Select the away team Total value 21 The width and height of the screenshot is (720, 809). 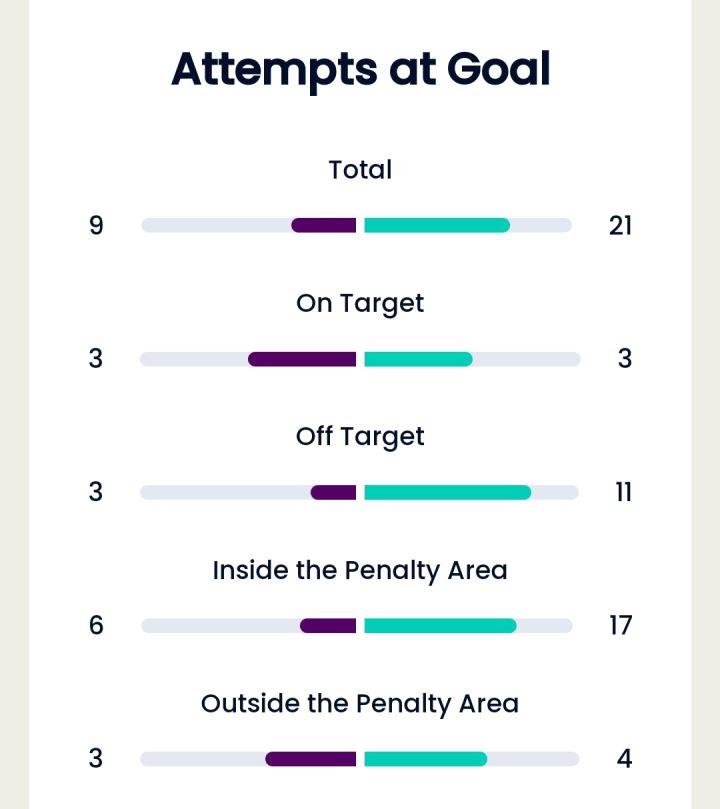pos(620,226)
